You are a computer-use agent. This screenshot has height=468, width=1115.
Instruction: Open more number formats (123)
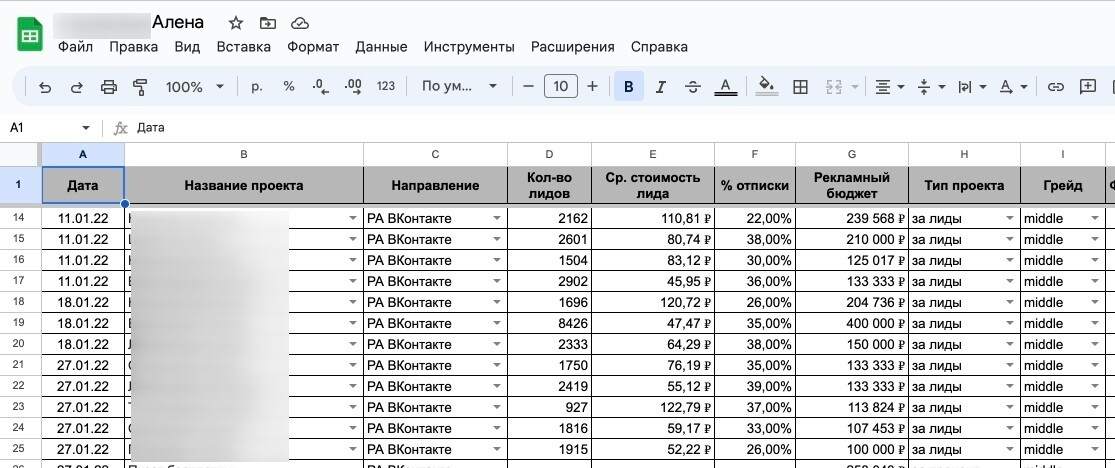coord(385,87)
